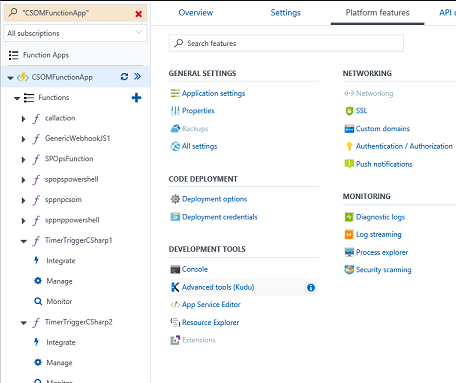This screenshot has width=456, height=383.
Task: Click the double-chevron icon next to CSOMFunctionApp
Action: click(x=137, y=77)
